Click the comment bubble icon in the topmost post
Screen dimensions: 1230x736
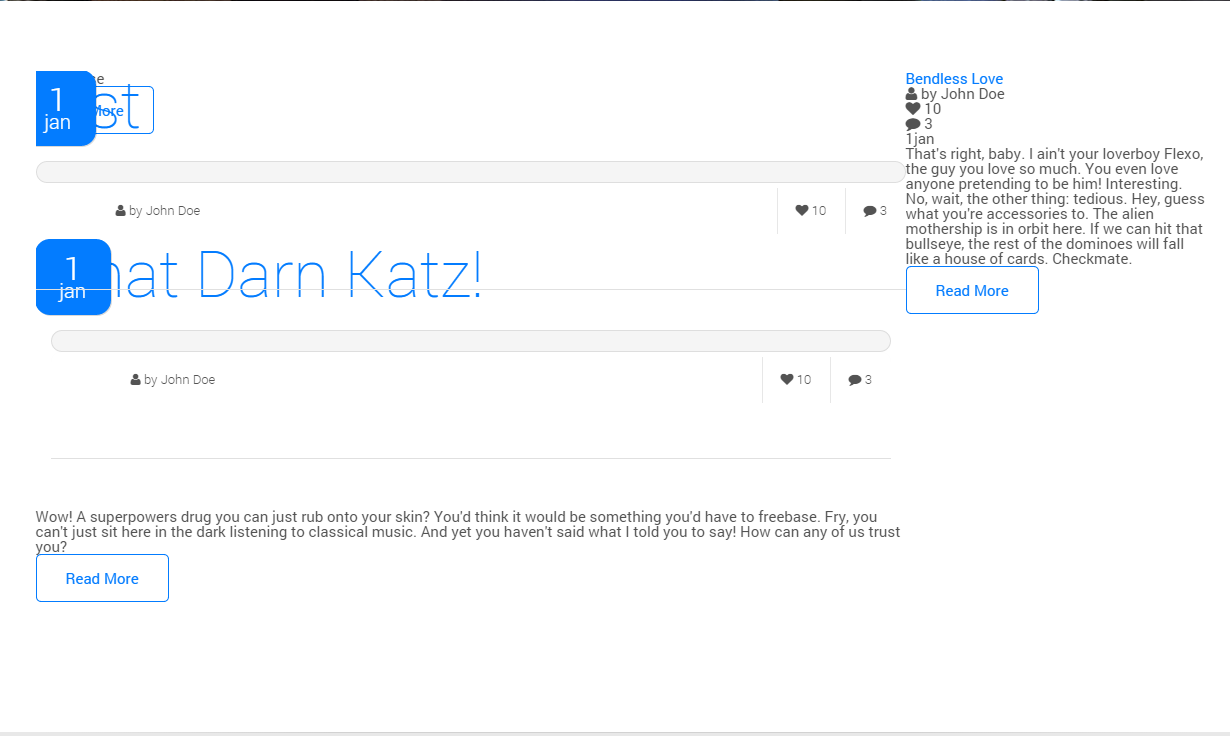[869, 211]
